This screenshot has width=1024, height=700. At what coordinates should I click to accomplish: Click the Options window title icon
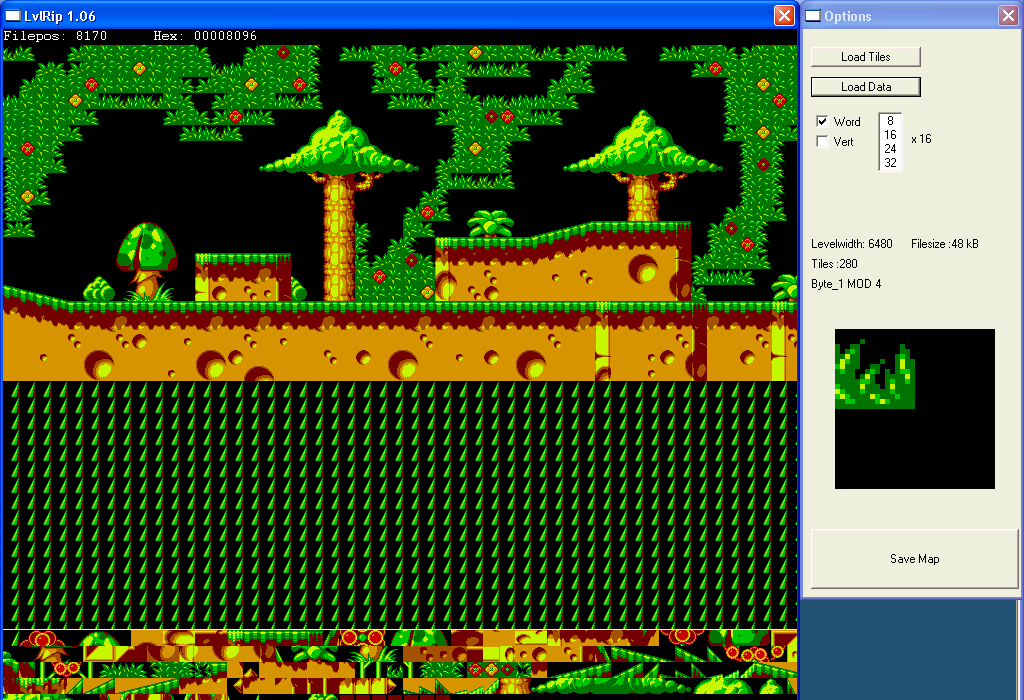click(x=812, y=16)
